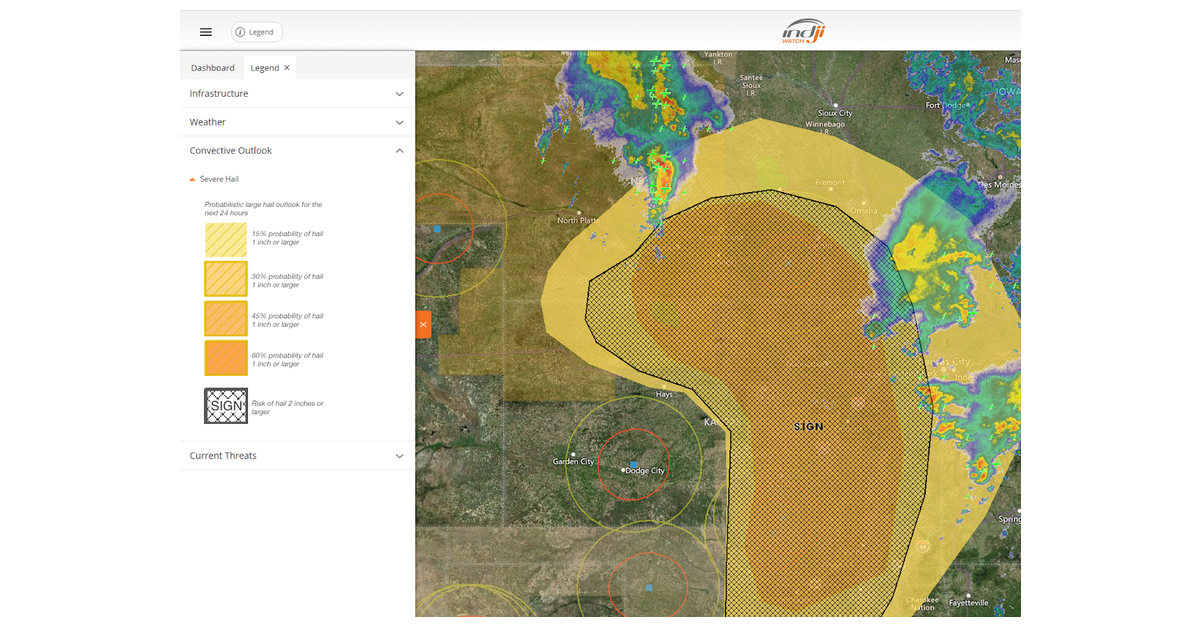1200x627 pixels.
Task: Collapse the Convective Outlook section
Action: pos(296,150)
